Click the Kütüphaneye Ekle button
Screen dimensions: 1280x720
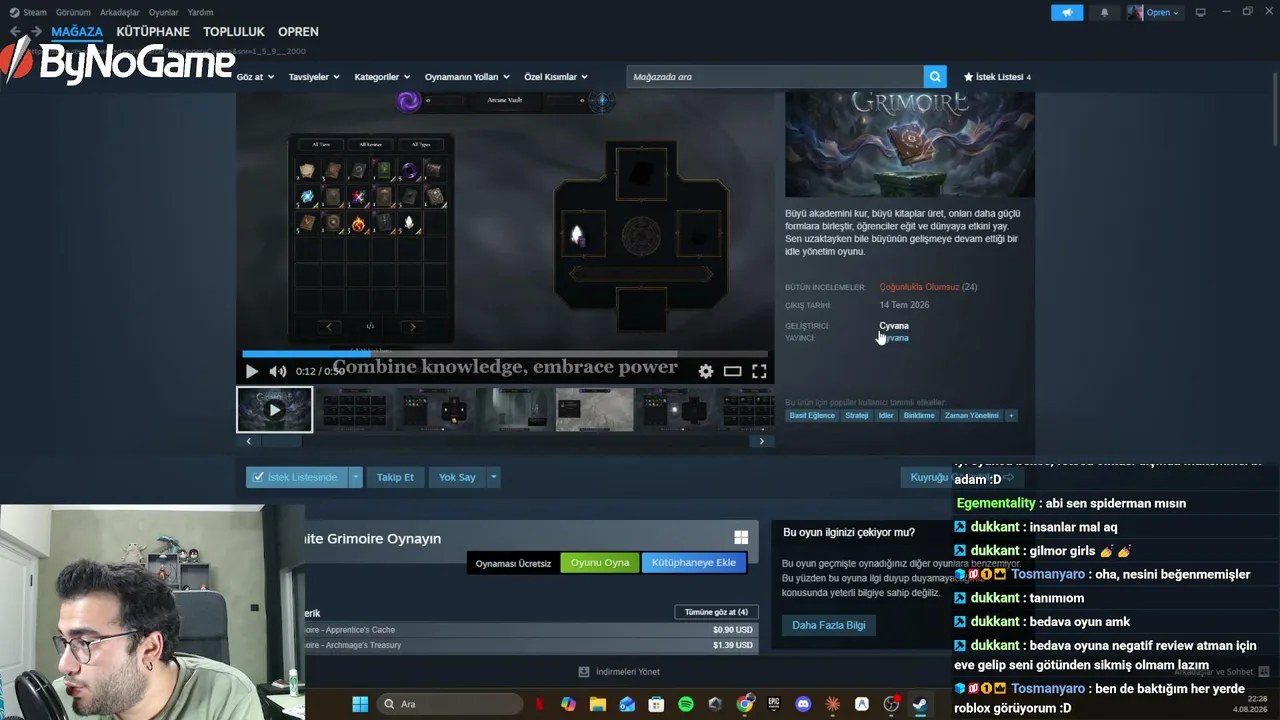(x=694, y=563)
